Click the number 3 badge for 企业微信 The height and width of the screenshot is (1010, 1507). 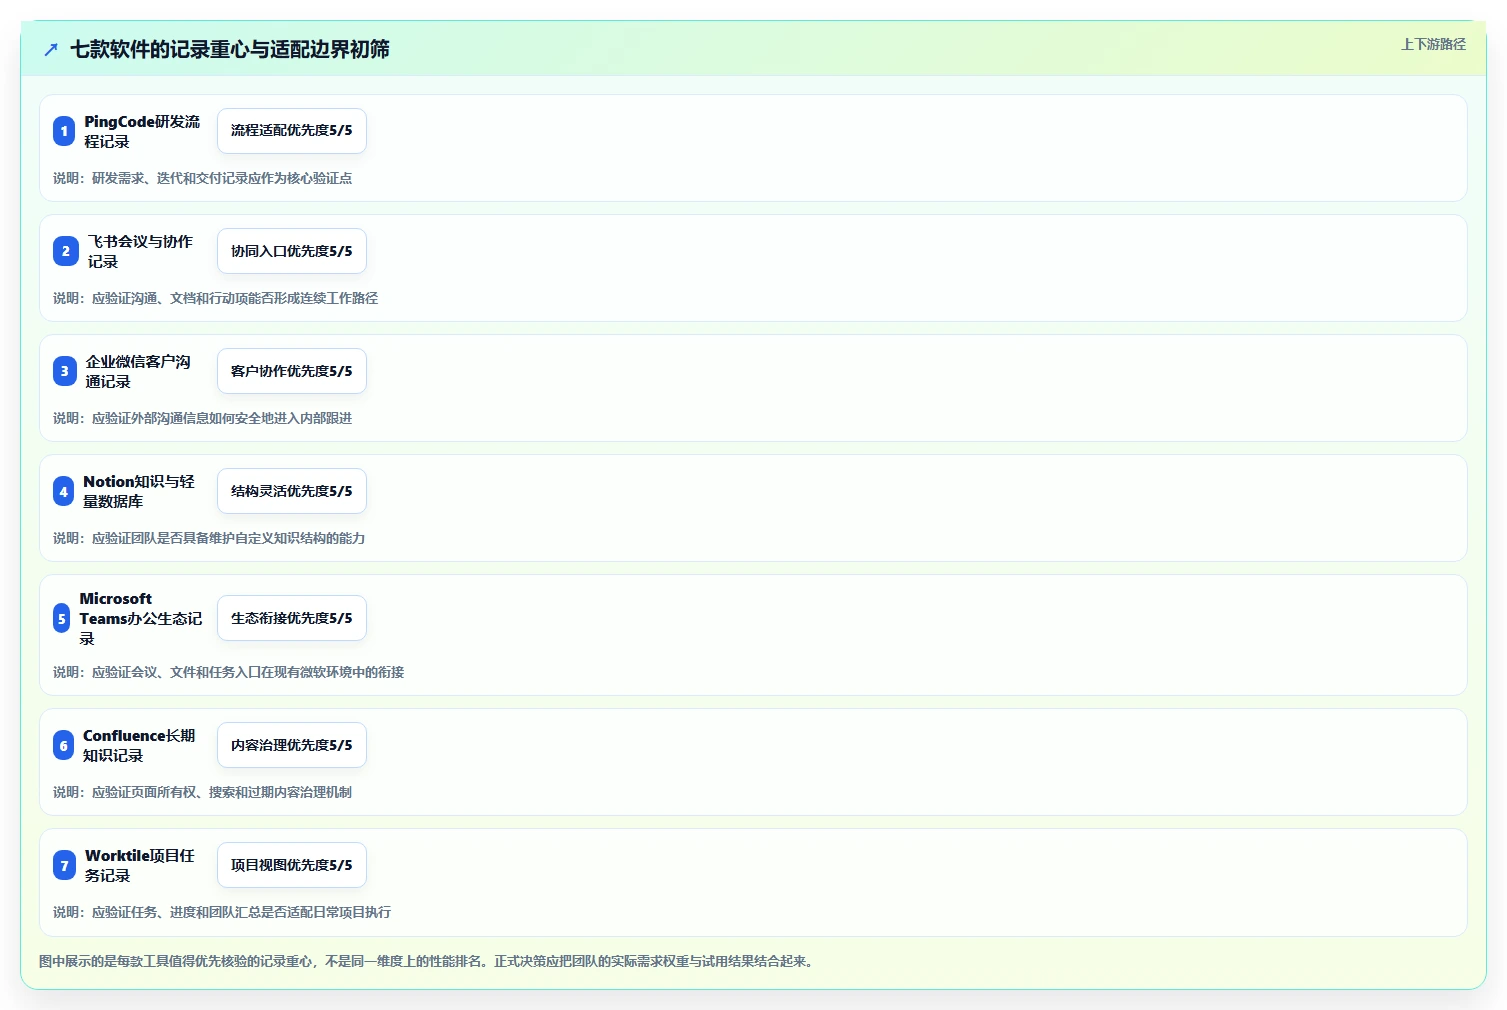(65, 371)
